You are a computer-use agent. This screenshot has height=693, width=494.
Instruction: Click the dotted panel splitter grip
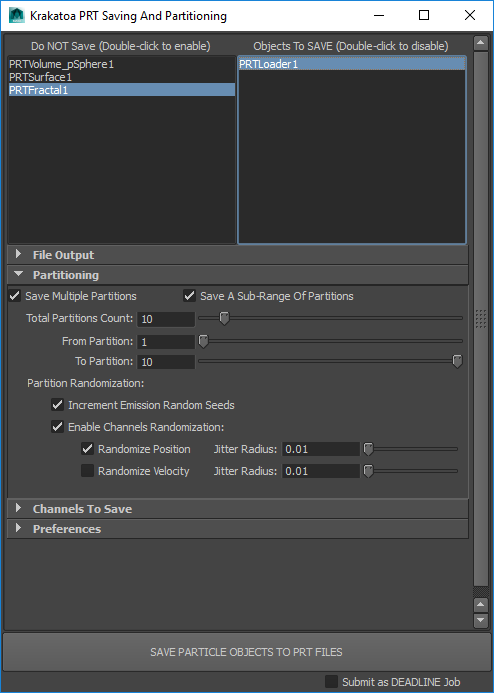point(480,319)
